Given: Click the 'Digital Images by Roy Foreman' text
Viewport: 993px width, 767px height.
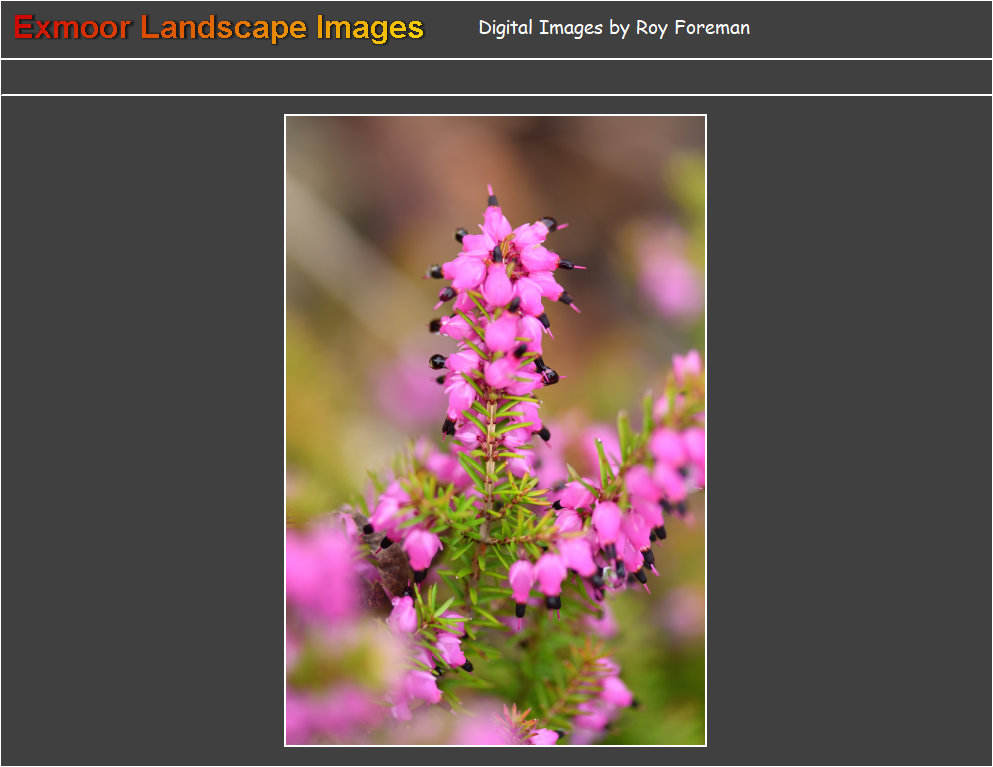Looking at the screenshot, I should click(613, 28).
